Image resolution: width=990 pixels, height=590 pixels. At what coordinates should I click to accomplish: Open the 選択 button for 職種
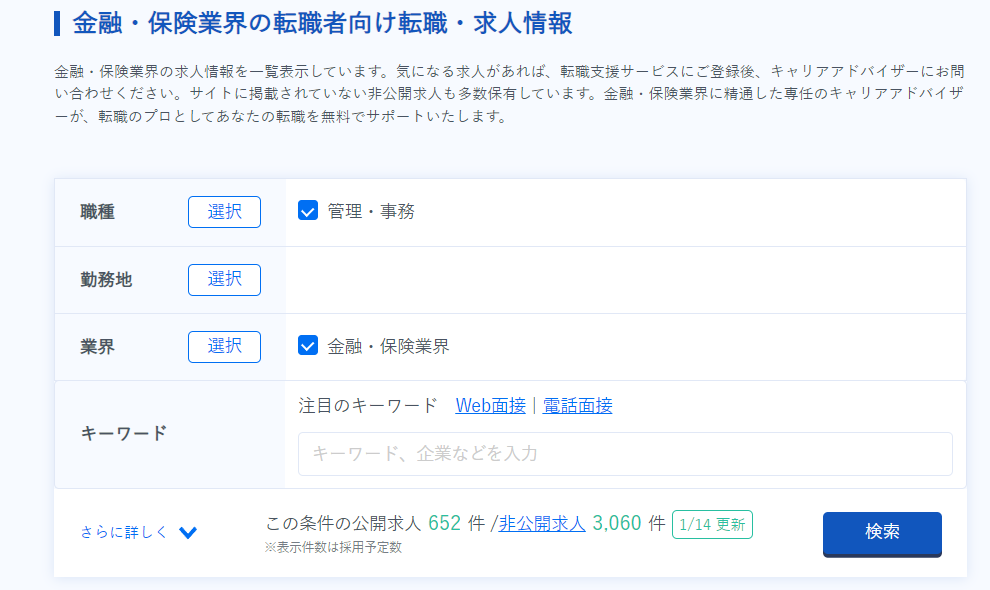[x=224, y=212]
